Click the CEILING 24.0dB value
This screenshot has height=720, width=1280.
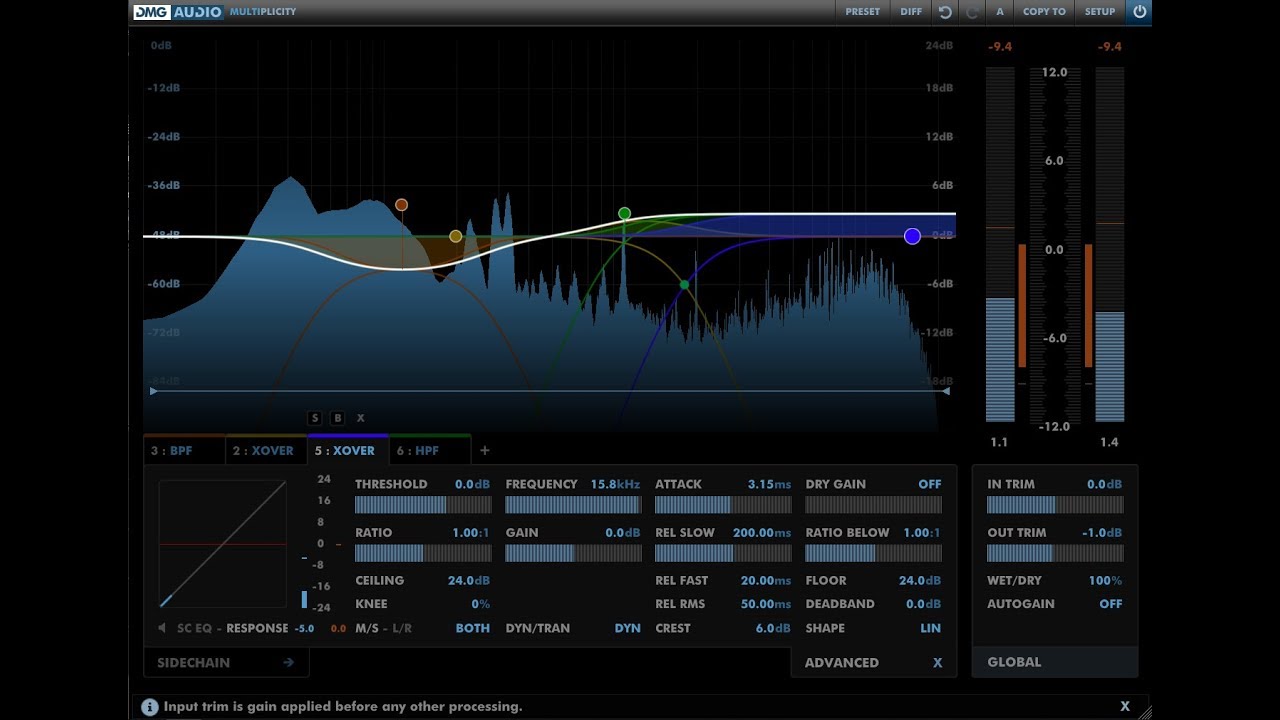[468, 580]
